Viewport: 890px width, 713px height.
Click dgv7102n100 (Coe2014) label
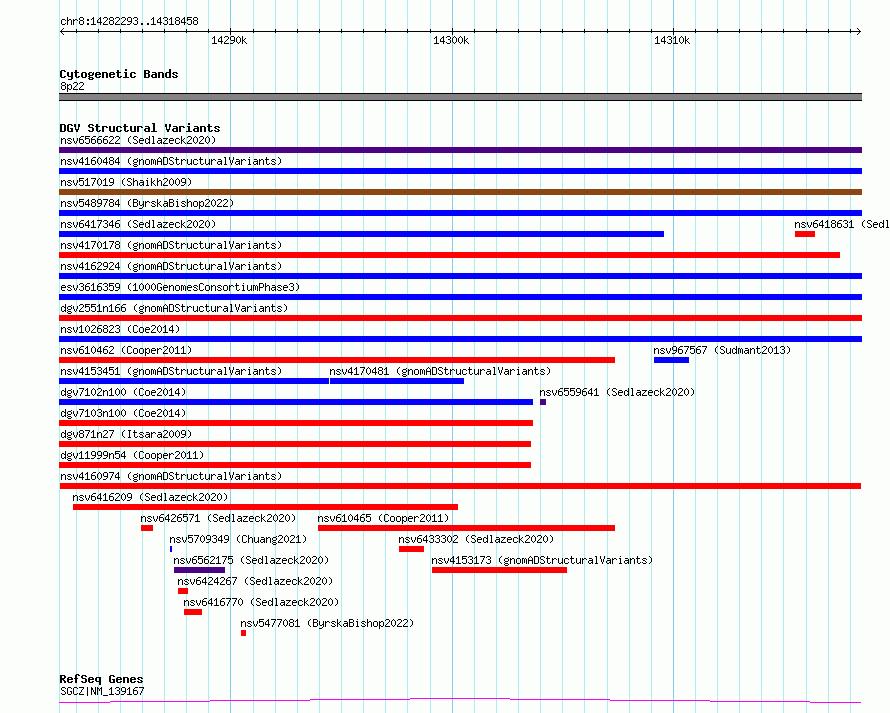[123, 392]
